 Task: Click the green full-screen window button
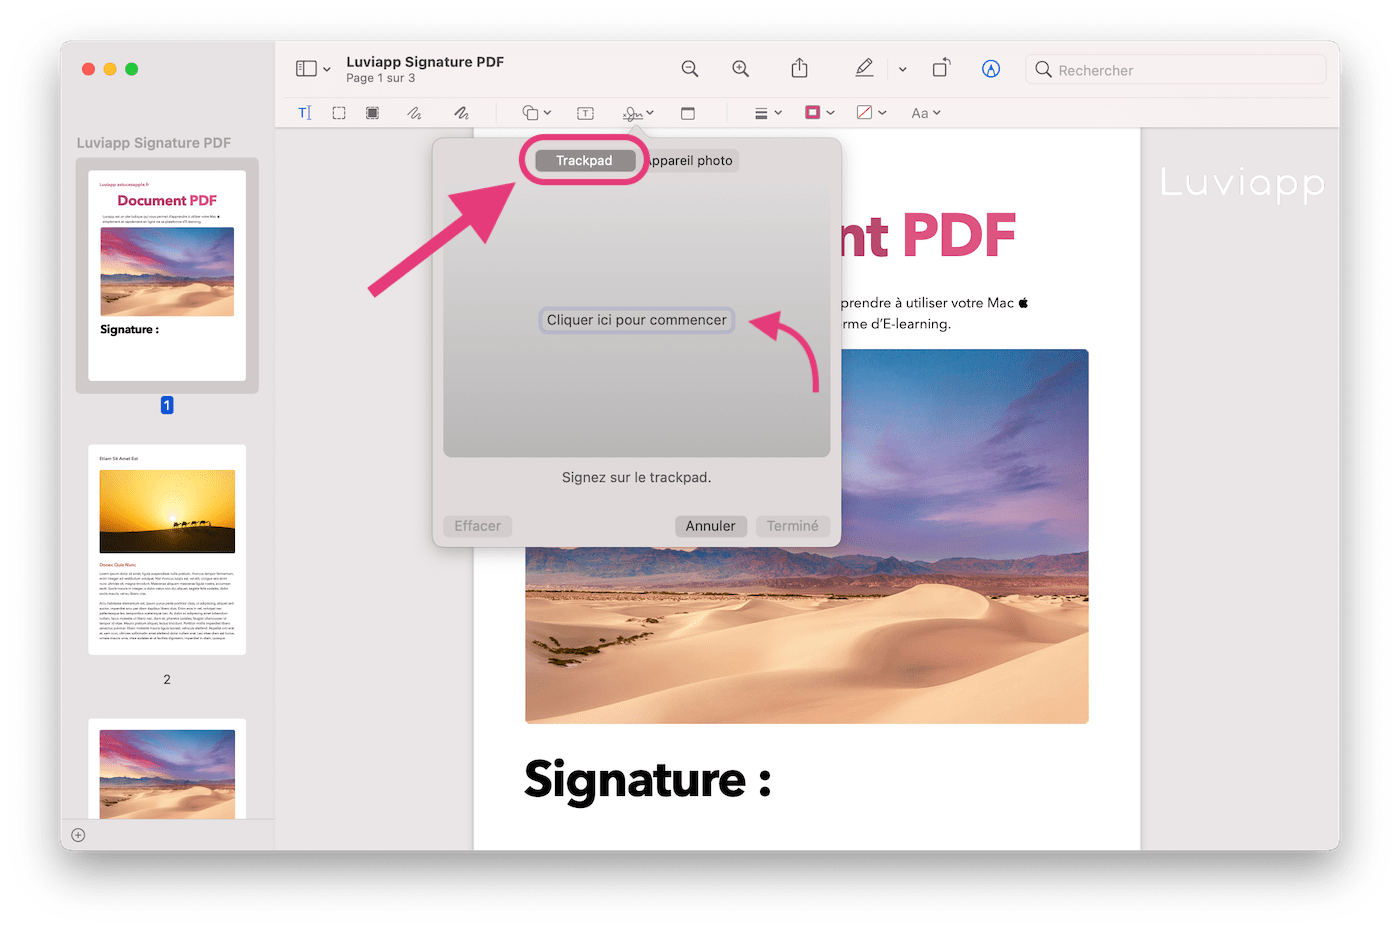[132, 69]
